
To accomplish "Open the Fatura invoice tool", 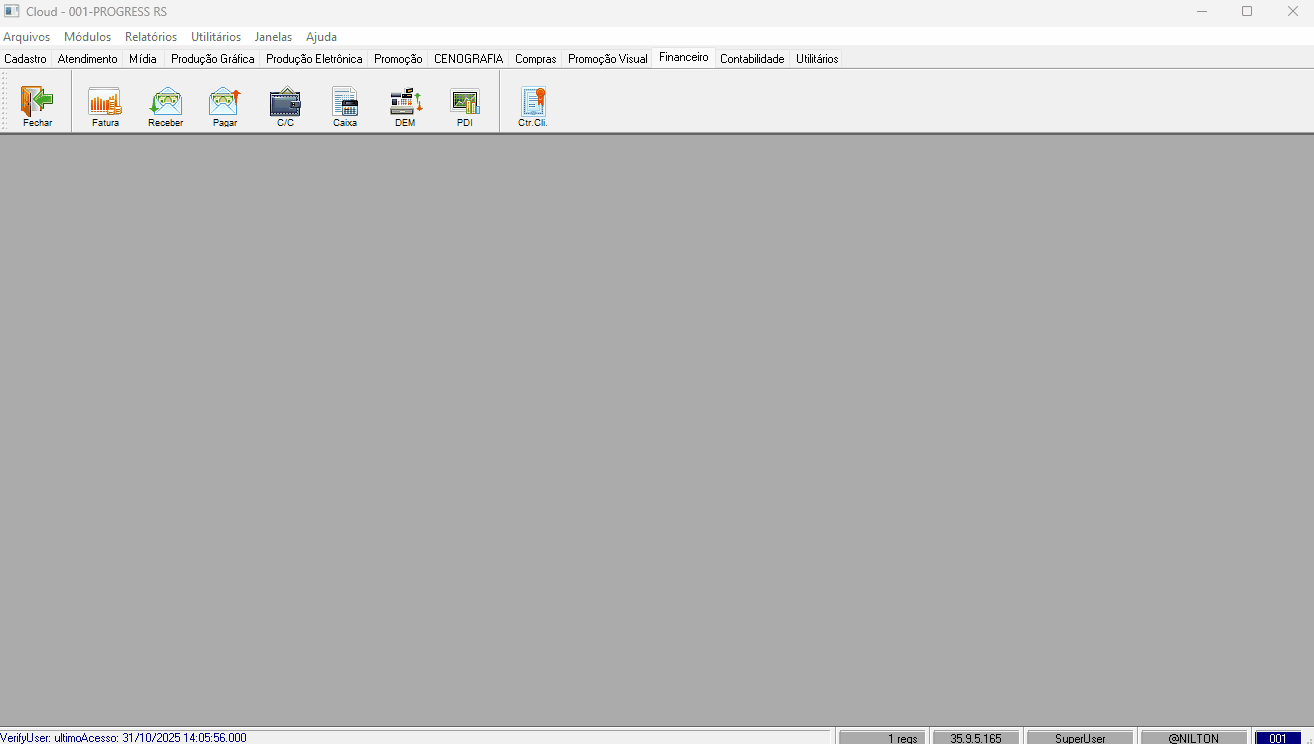I will (105, 103).
